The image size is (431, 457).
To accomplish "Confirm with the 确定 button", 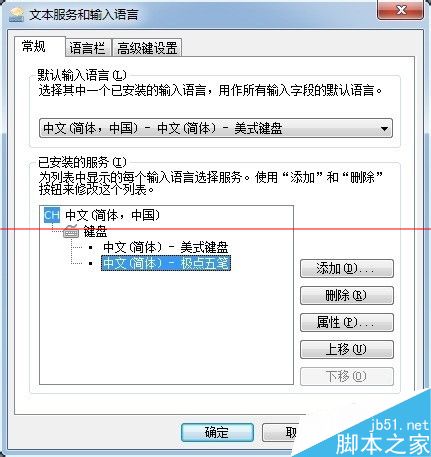I will pyautogui.click(x=217, y=432).
